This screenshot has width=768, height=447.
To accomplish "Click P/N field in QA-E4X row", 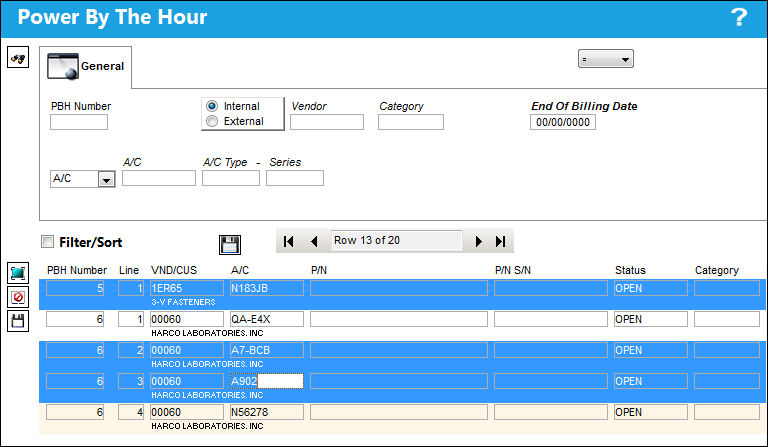I will (x=399, y=319).
